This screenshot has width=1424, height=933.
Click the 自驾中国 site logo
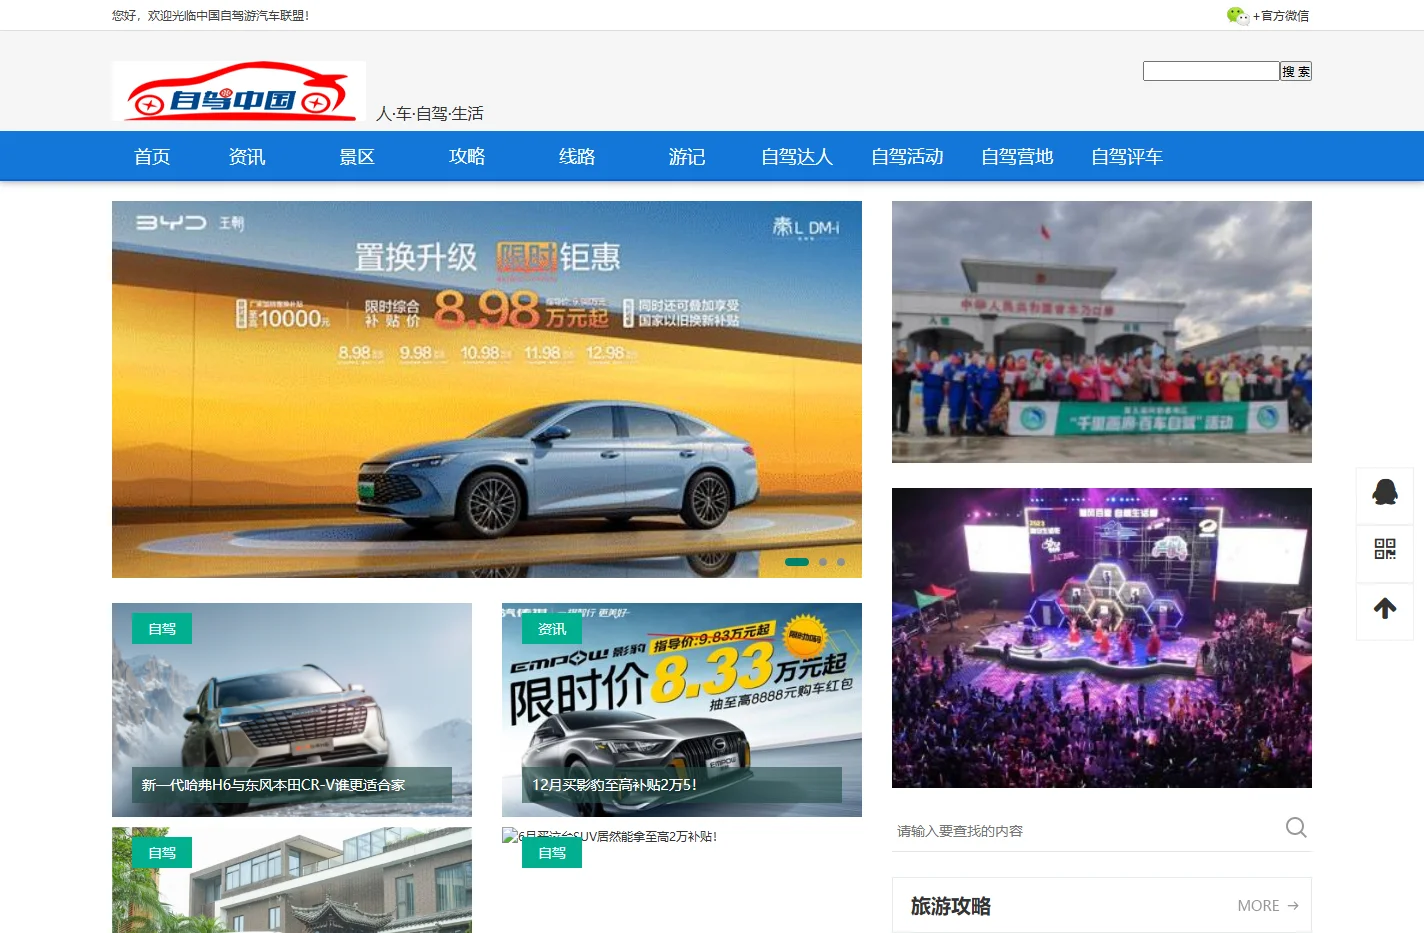click(239, 91)
